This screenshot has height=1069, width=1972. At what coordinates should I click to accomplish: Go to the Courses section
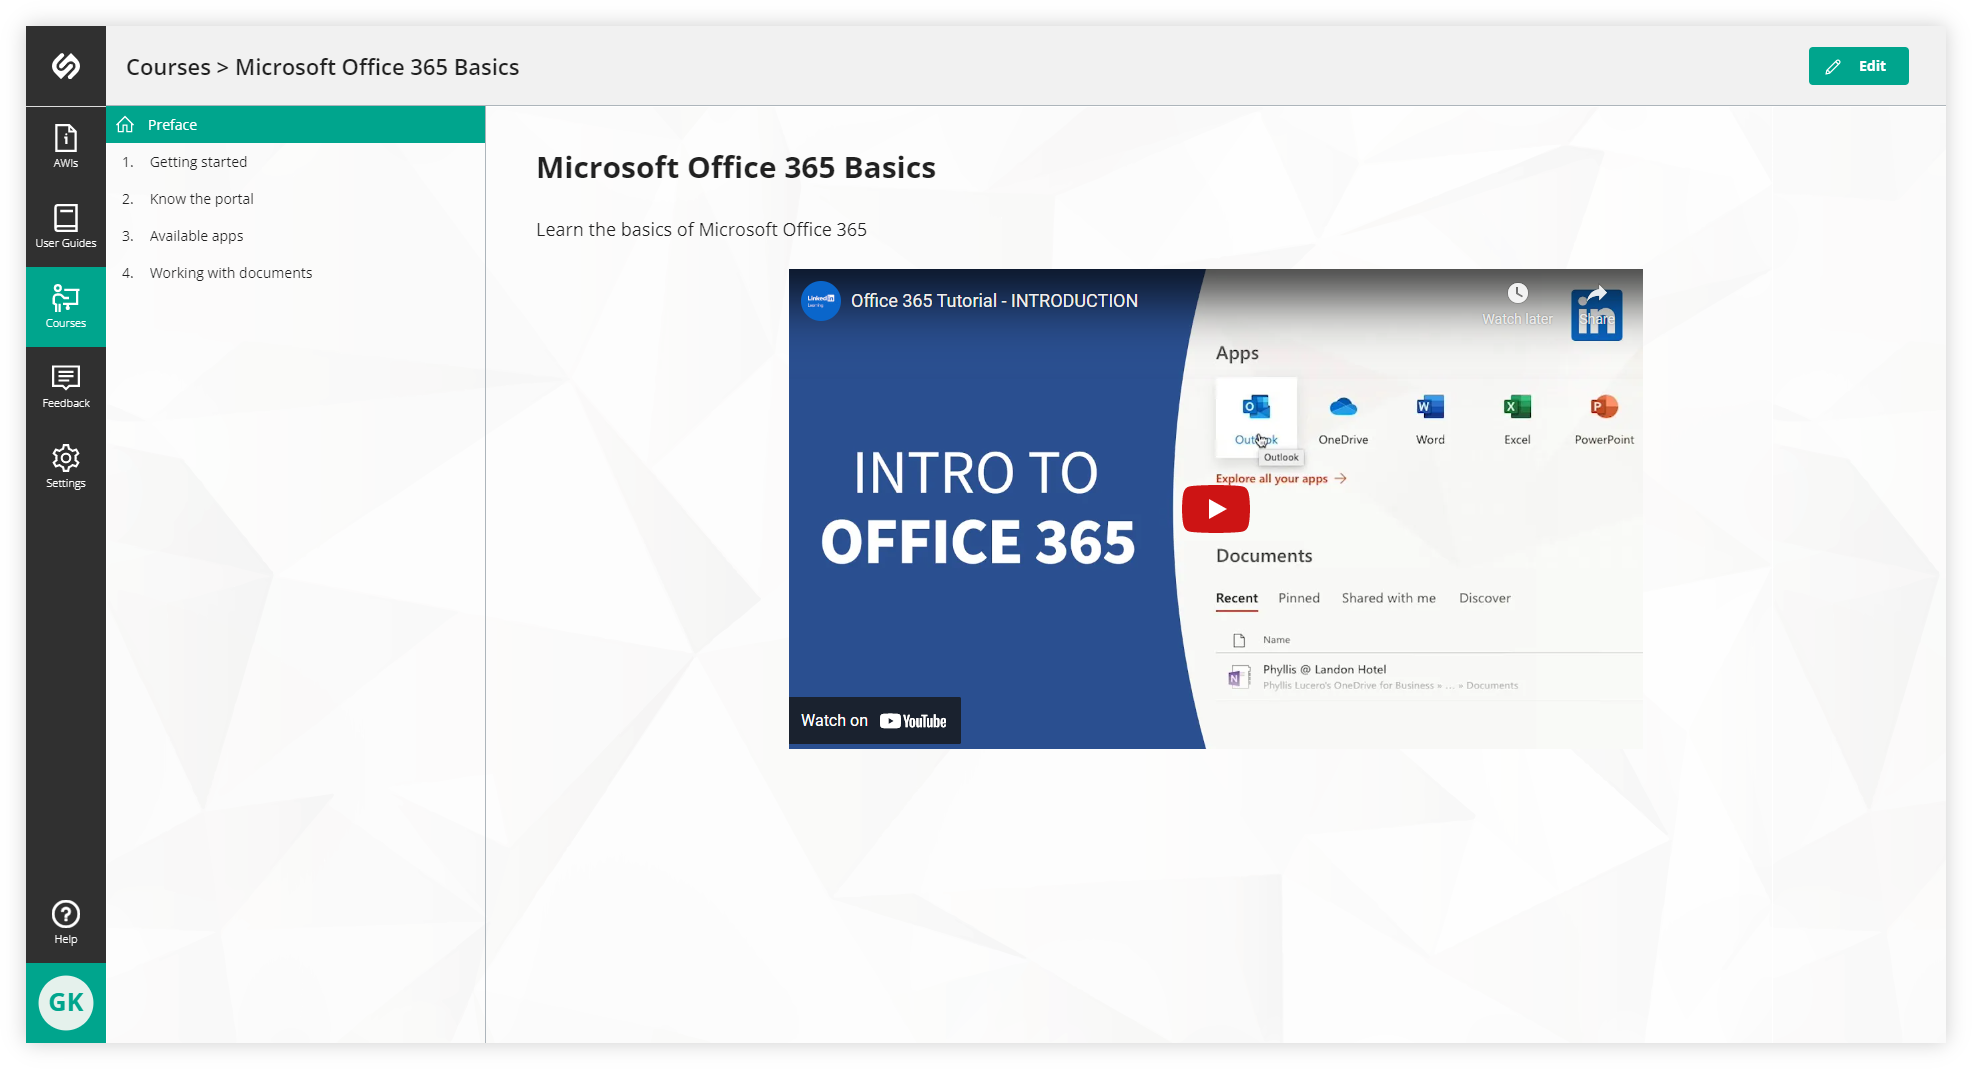(x=66, y=306)
